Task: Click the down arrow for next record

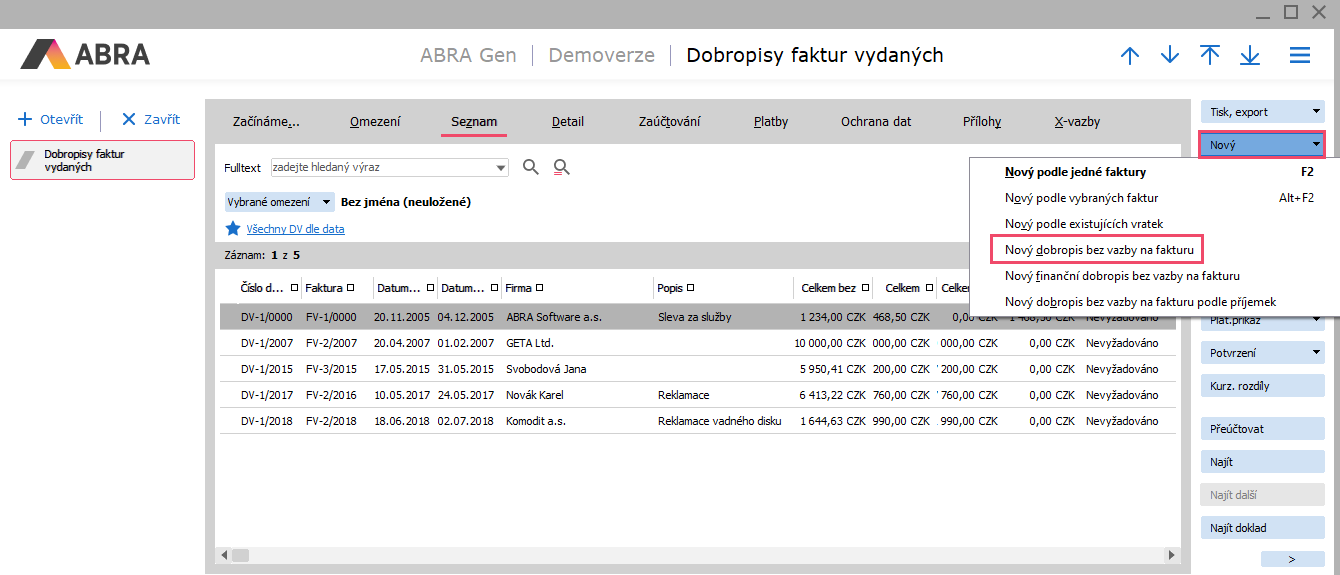Action: (1170, 56)
